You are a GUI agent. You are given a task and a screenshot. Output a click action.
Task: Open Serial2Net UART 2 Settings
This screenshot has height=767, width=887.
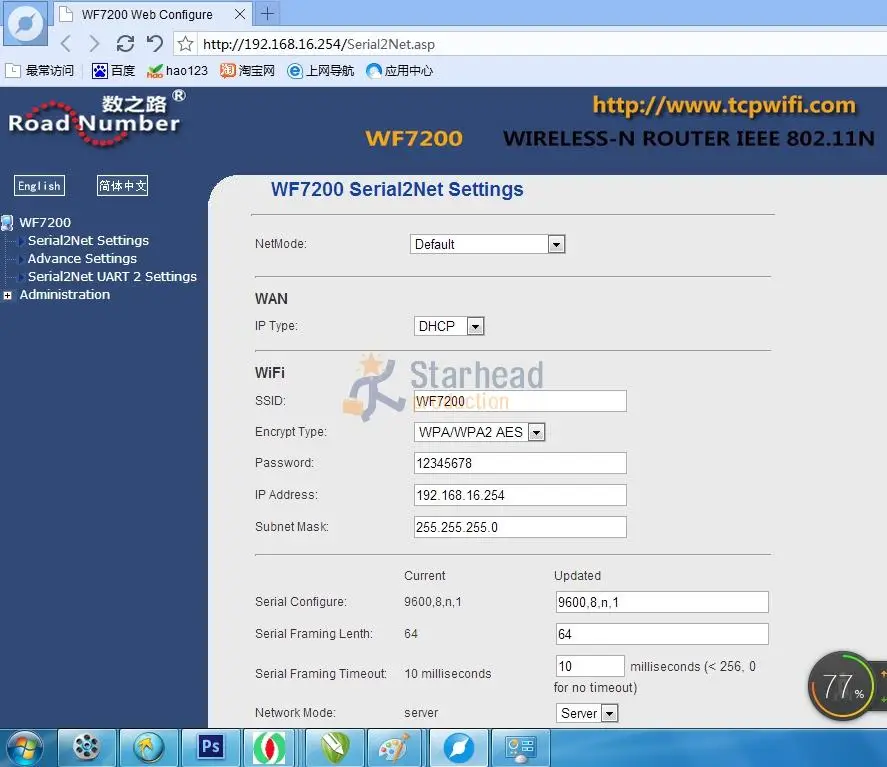(x=112, y=277)
